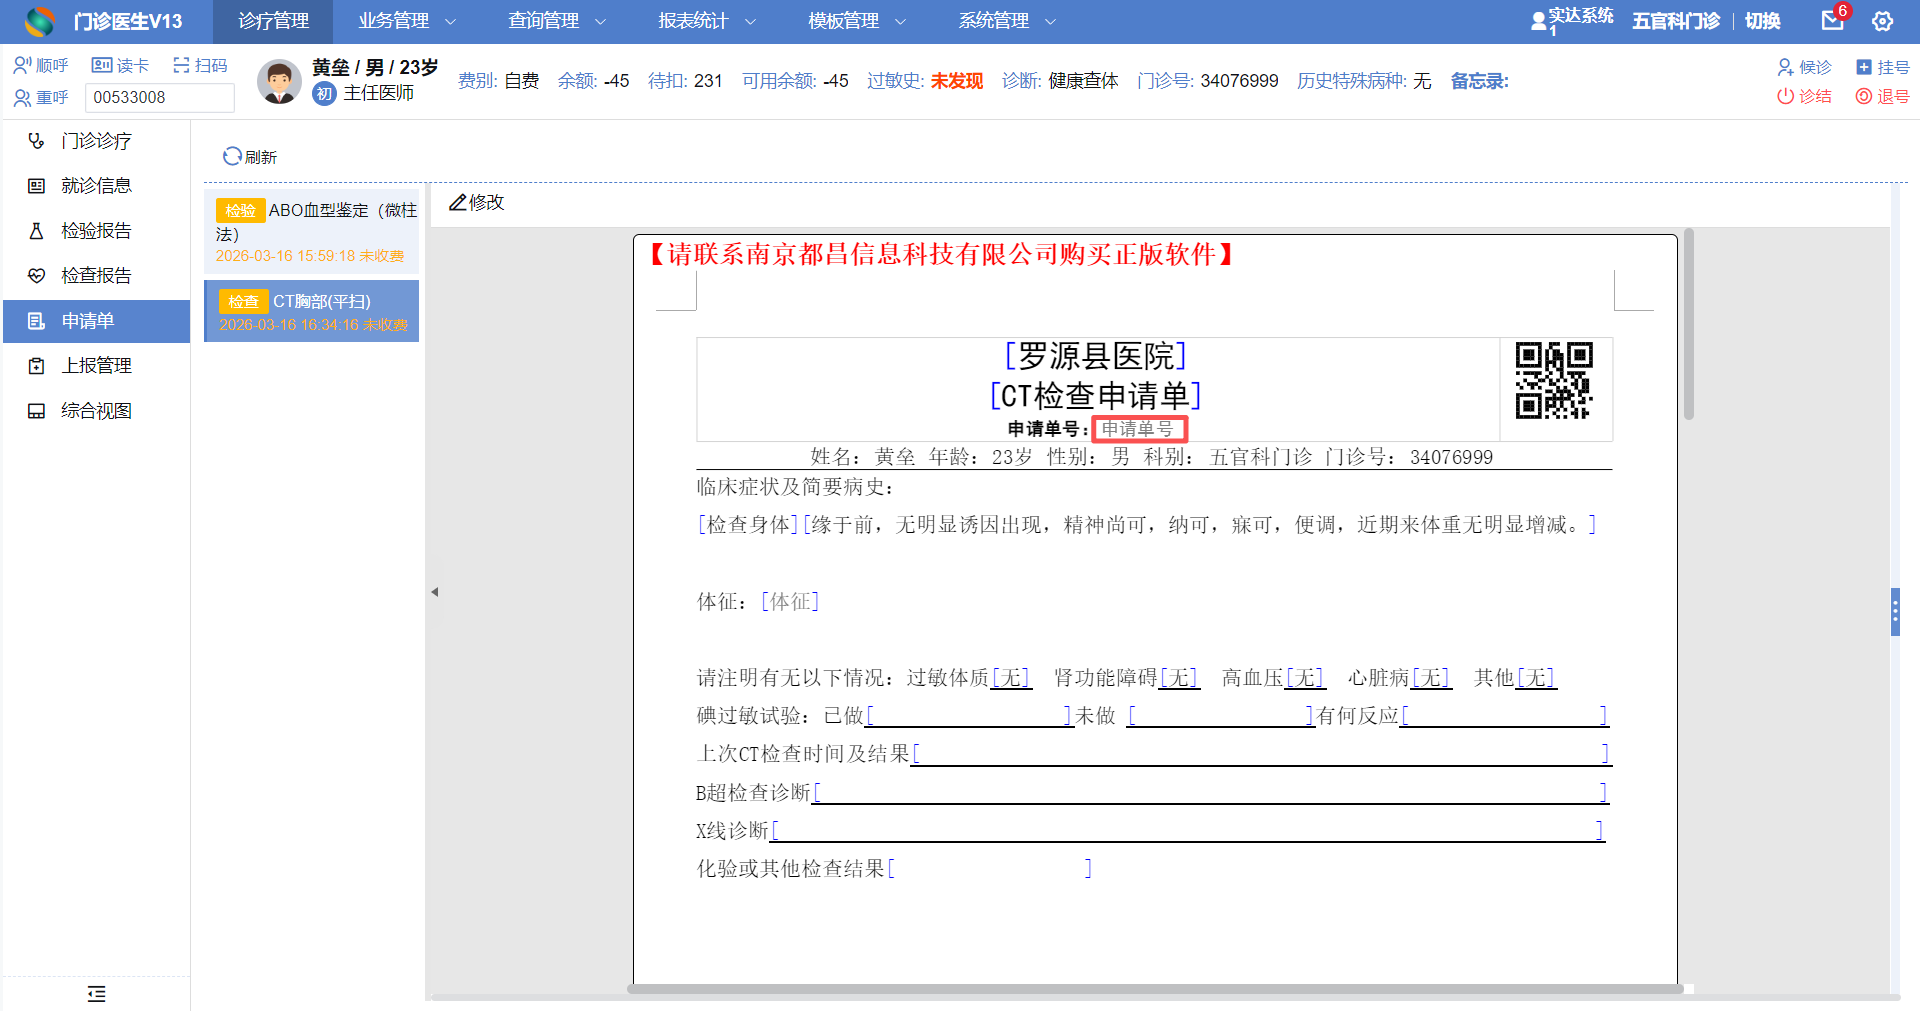Click the X线诊断 blank field
The height and width of the screenshot is (1011, 1920).
pyautogui.click(x=1188, y=831)
